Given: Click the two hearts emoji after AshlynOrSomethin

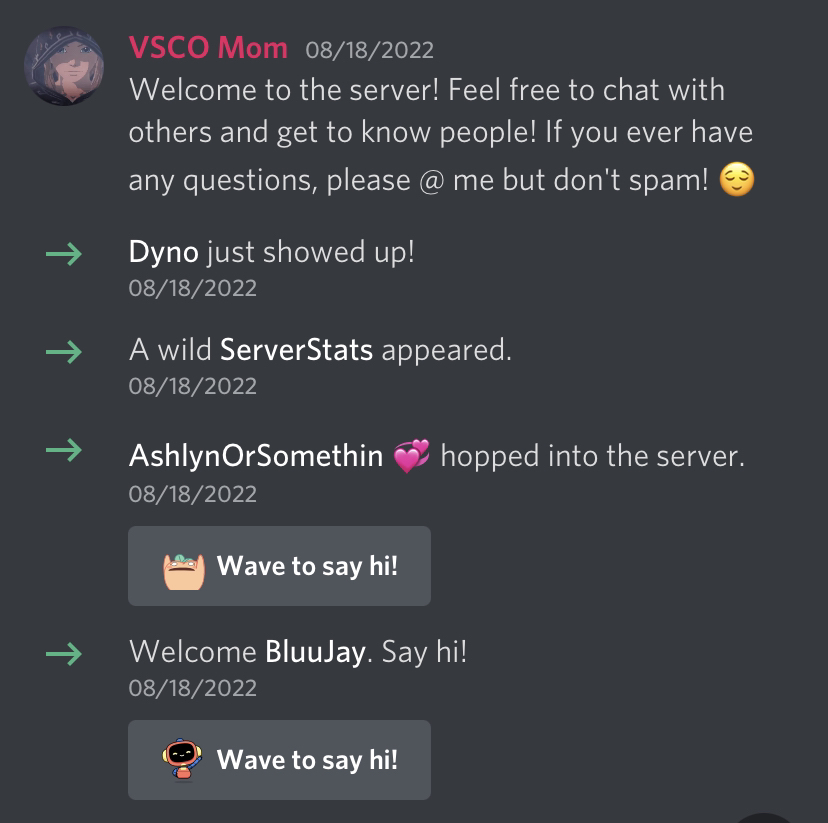Looking at the screenshot, I should pos(412,456).
